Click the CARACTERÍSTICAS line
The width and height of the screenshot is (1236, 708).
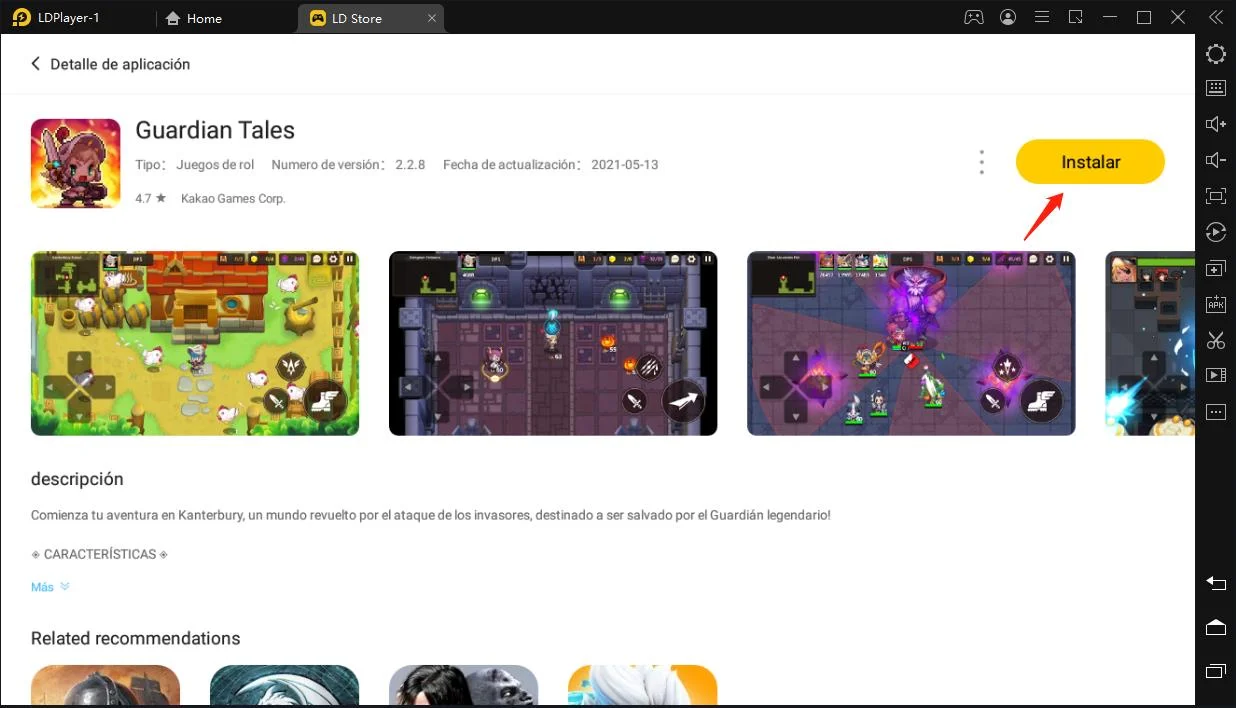click(99, 554)
